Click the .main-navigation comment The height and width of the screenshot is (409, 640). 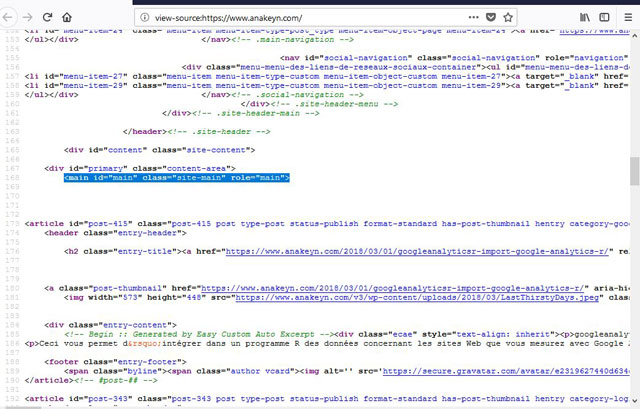[292, 40]
